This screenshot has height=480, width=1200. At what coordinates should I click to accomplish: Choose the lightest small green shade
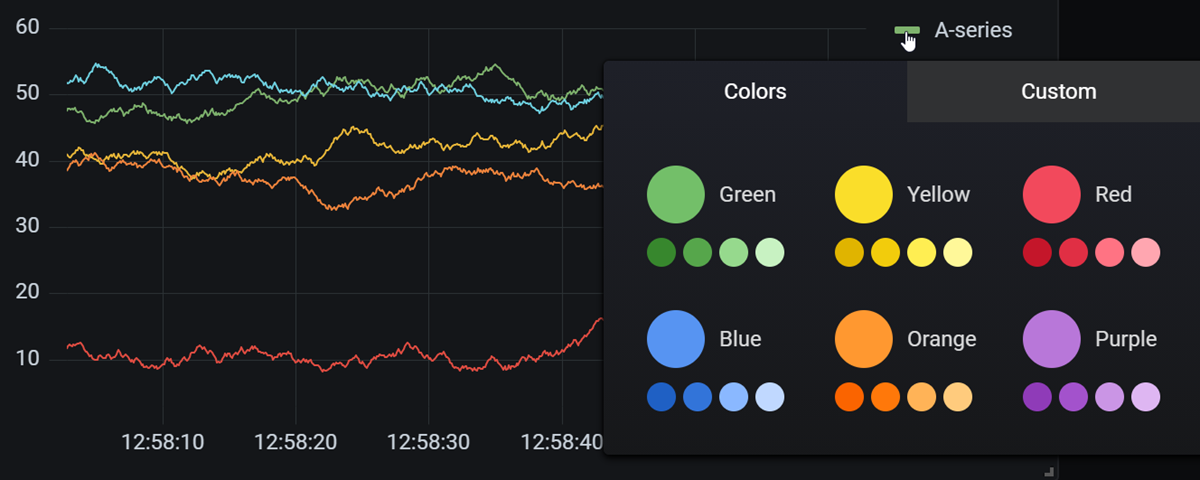coord(770,252)
